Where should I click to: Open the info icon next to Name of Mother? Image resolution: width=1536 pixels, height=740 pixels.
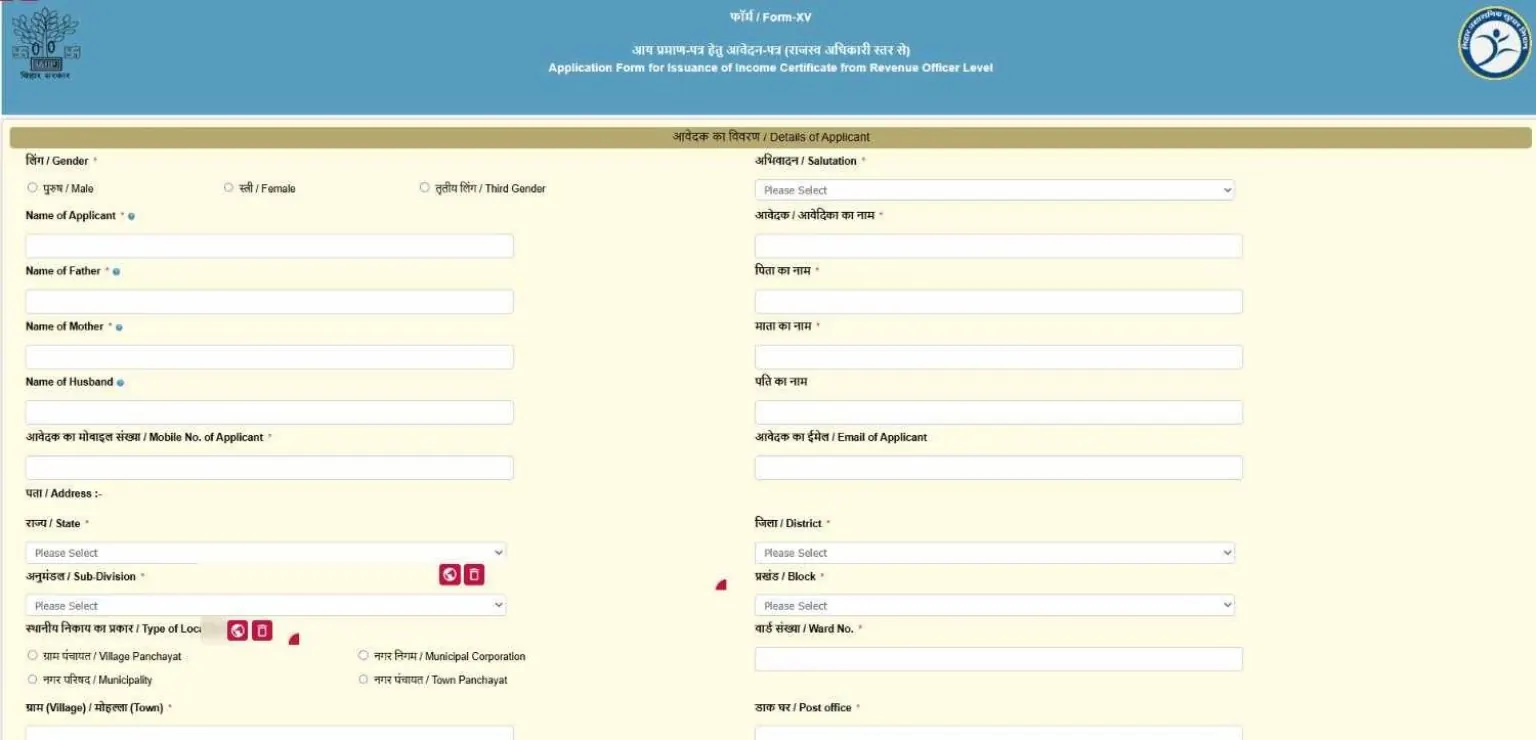click(119, 327)
